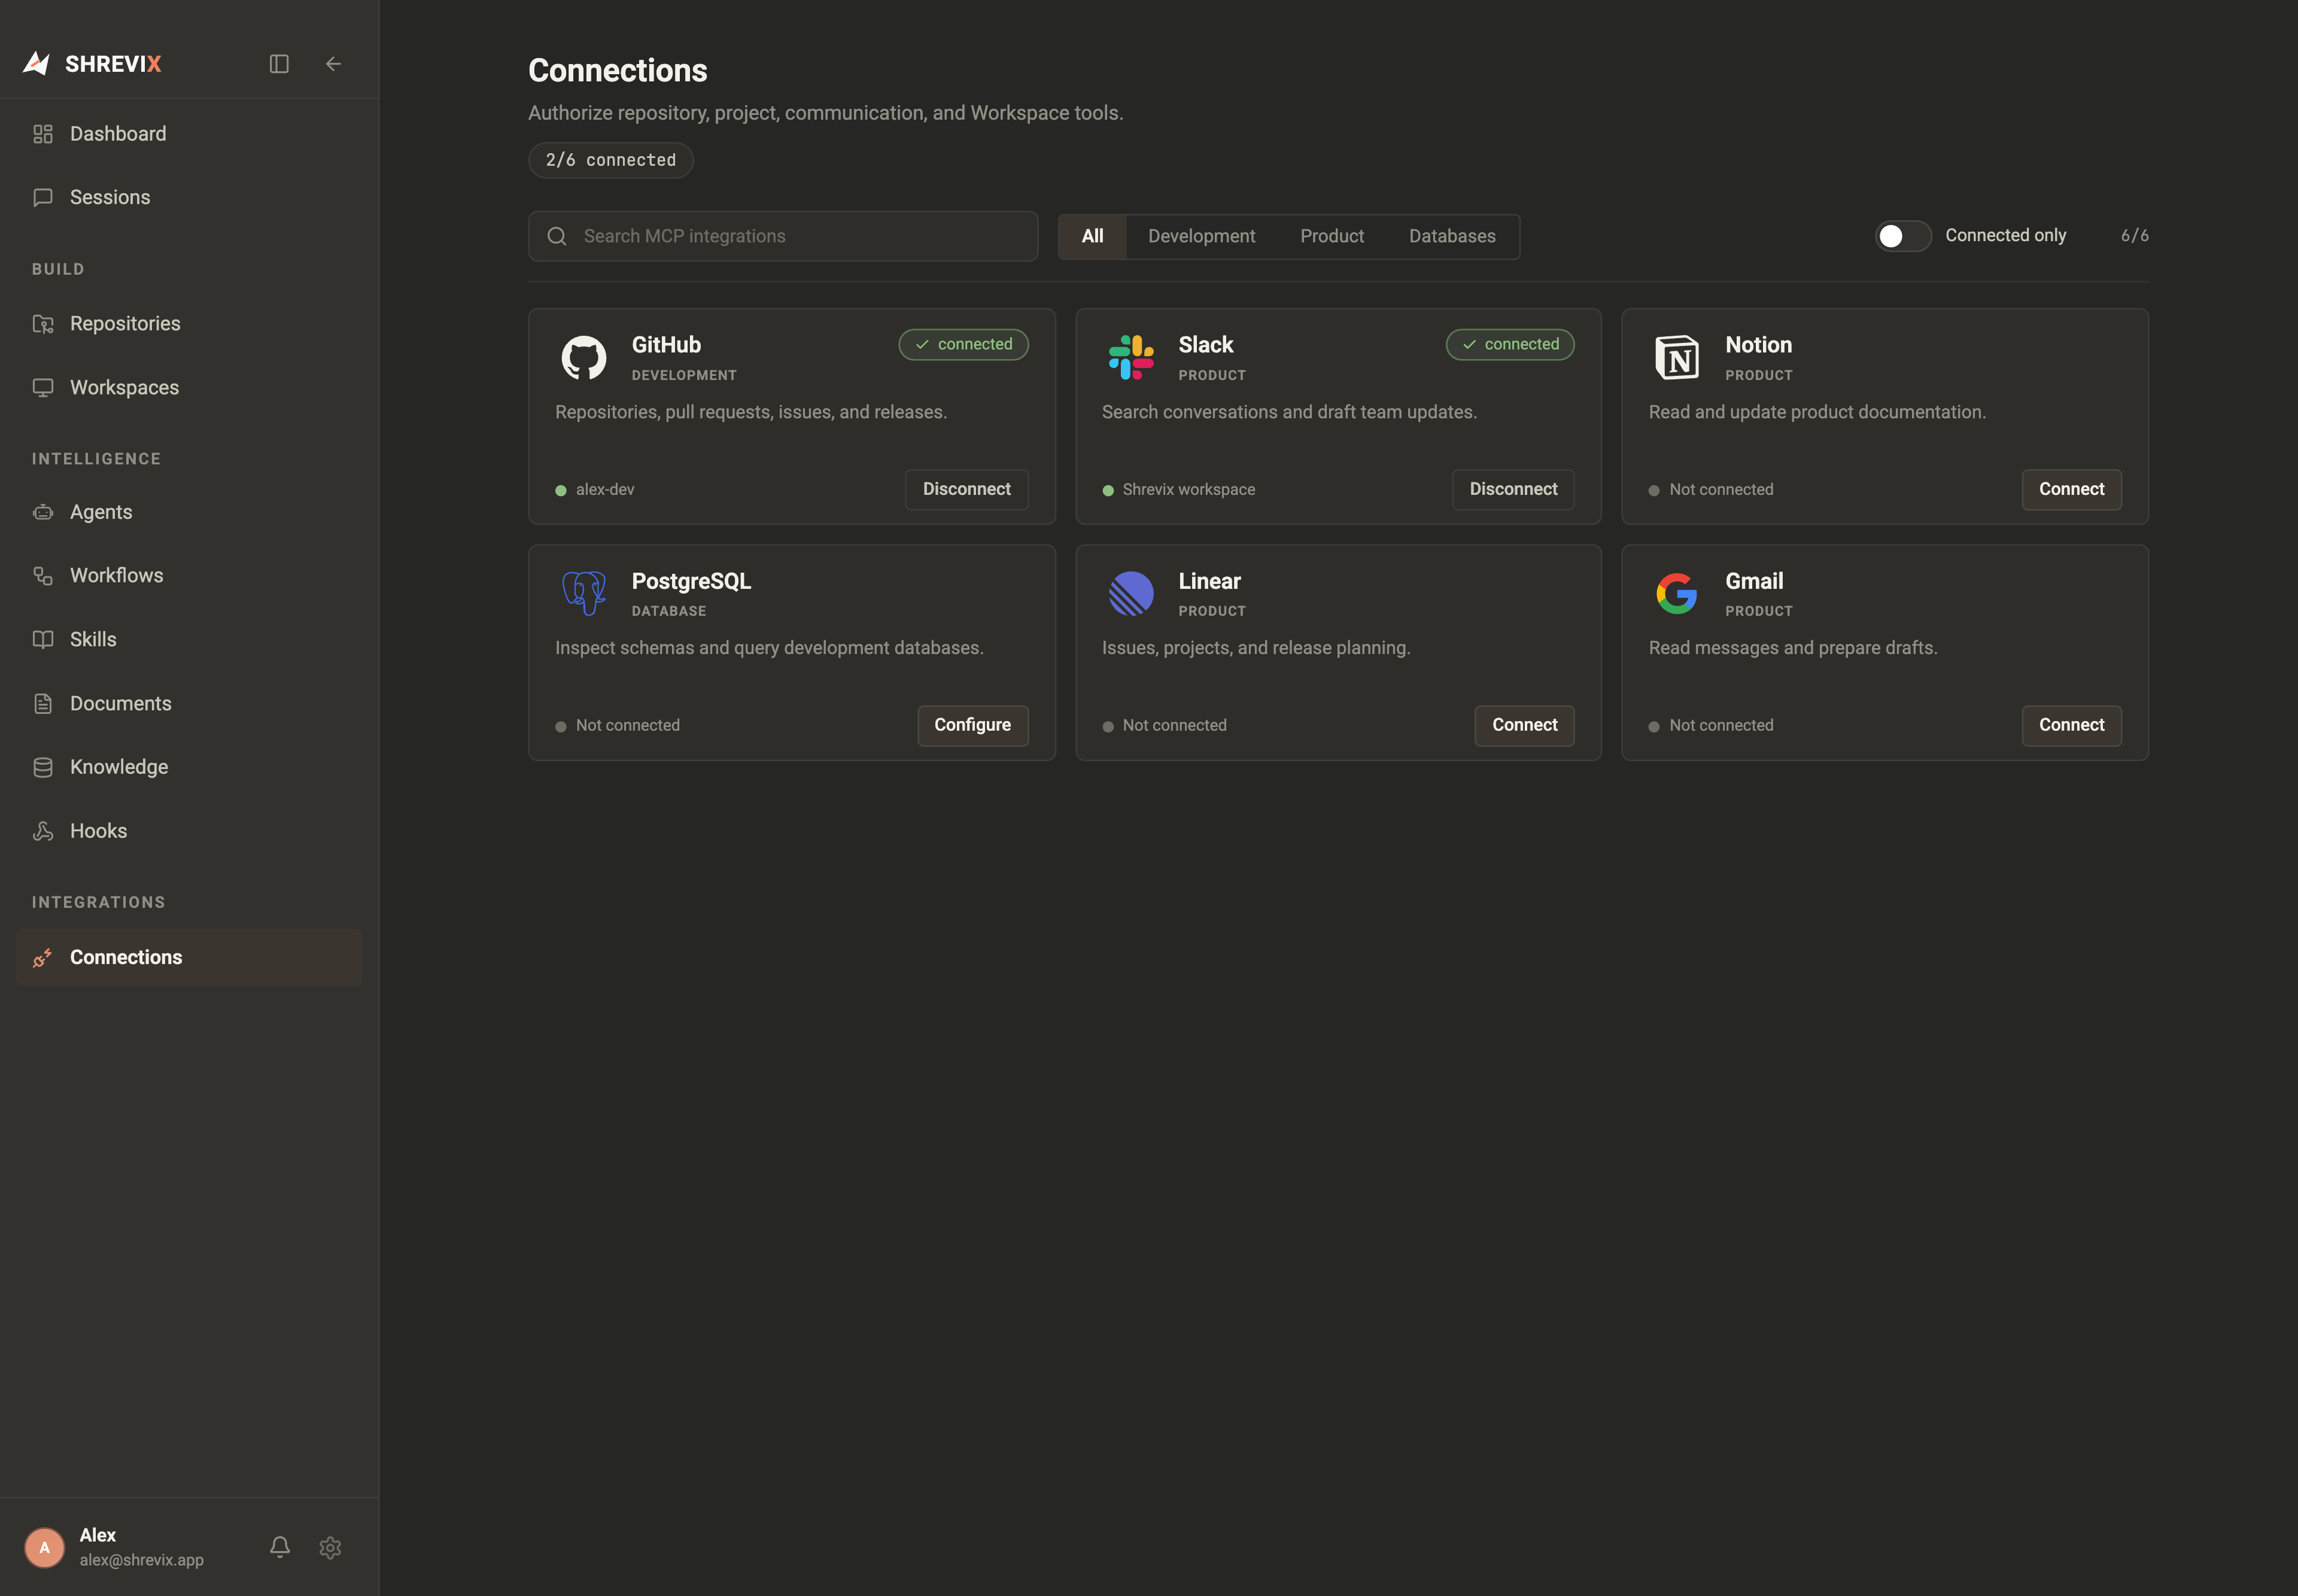Configure the PostgreSQL integration
Viewport: 2298px width, 1596px height.
click(972, 726)
